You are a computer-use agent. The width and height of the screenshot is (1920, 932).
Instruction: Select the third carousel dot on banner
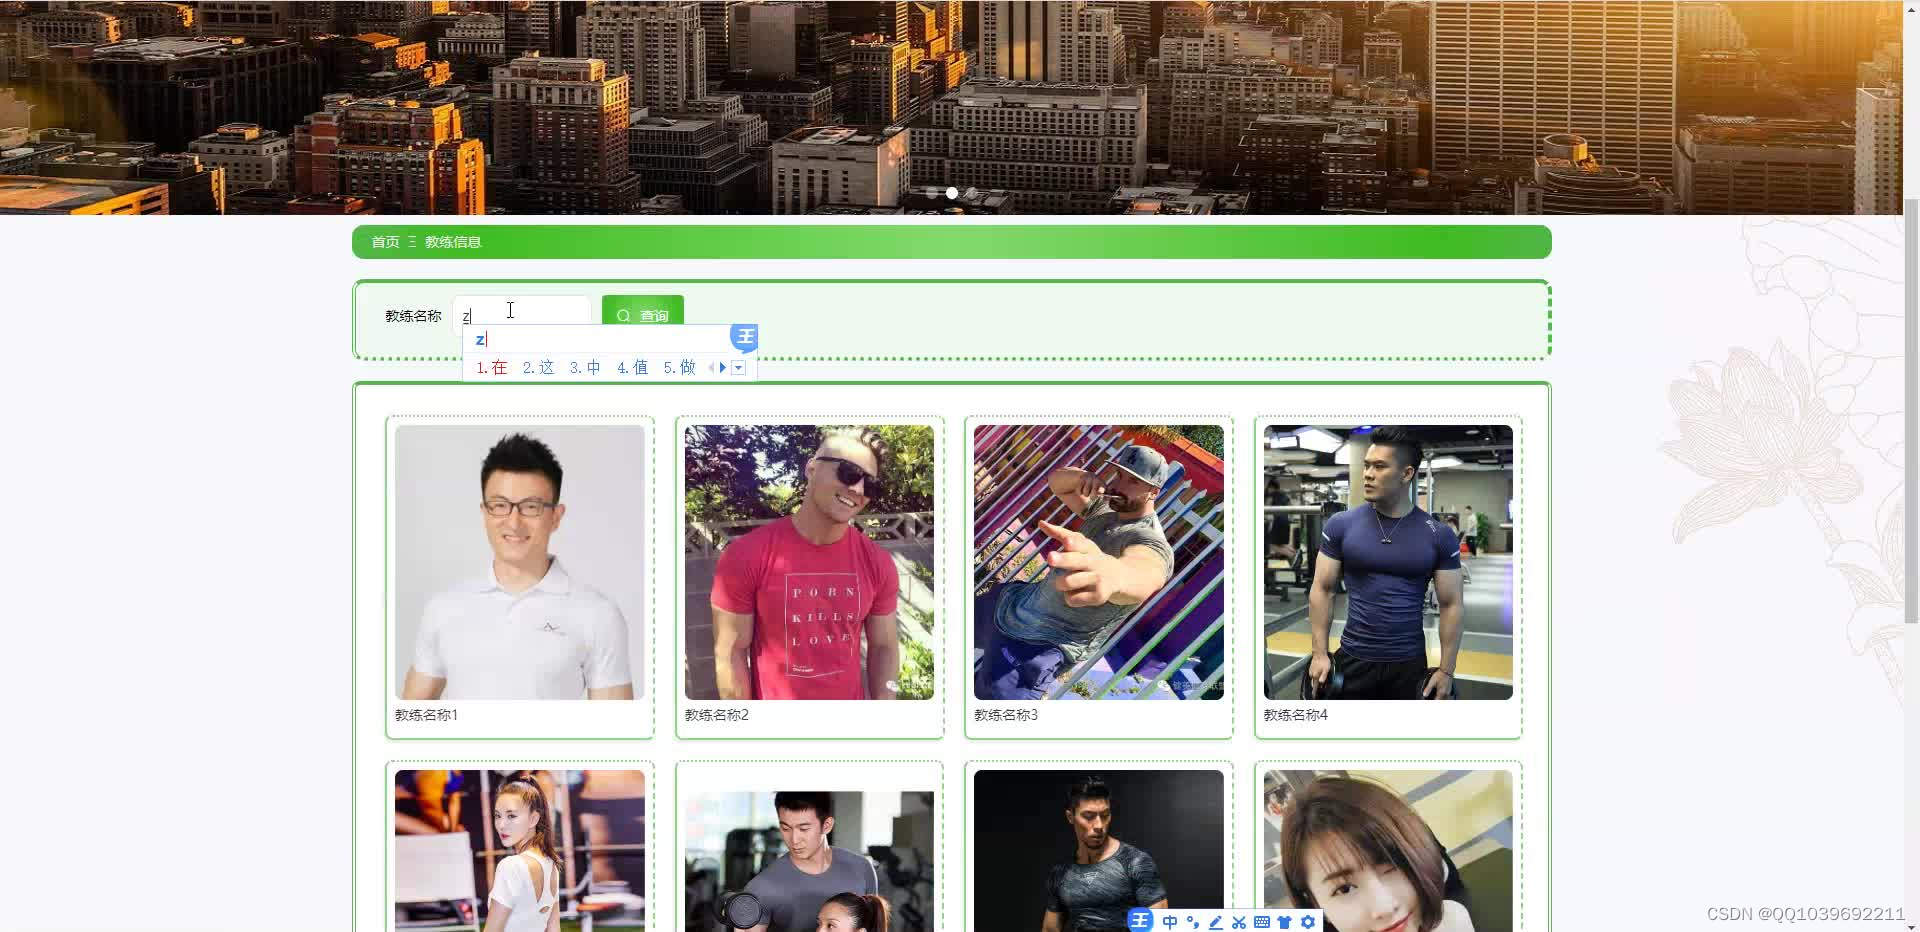pos(972,193)
